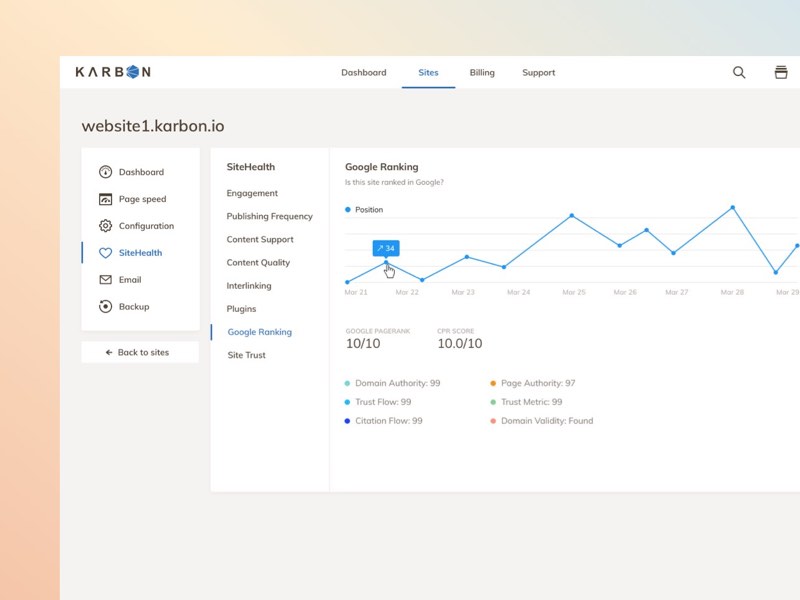Go to Dashboard in top navigation
The image size is (800, 600).
pyautogui.click(x=363, y=73)
